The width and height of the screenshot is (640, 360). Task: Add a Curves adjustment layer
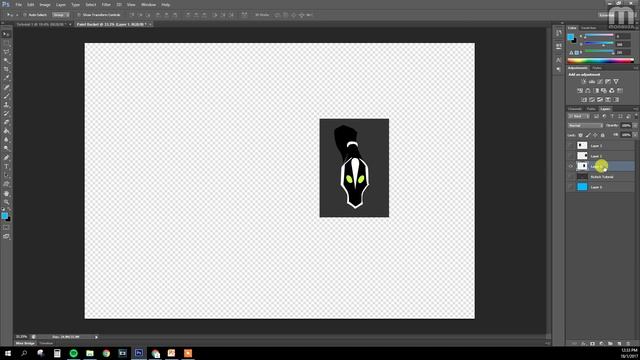600,82
